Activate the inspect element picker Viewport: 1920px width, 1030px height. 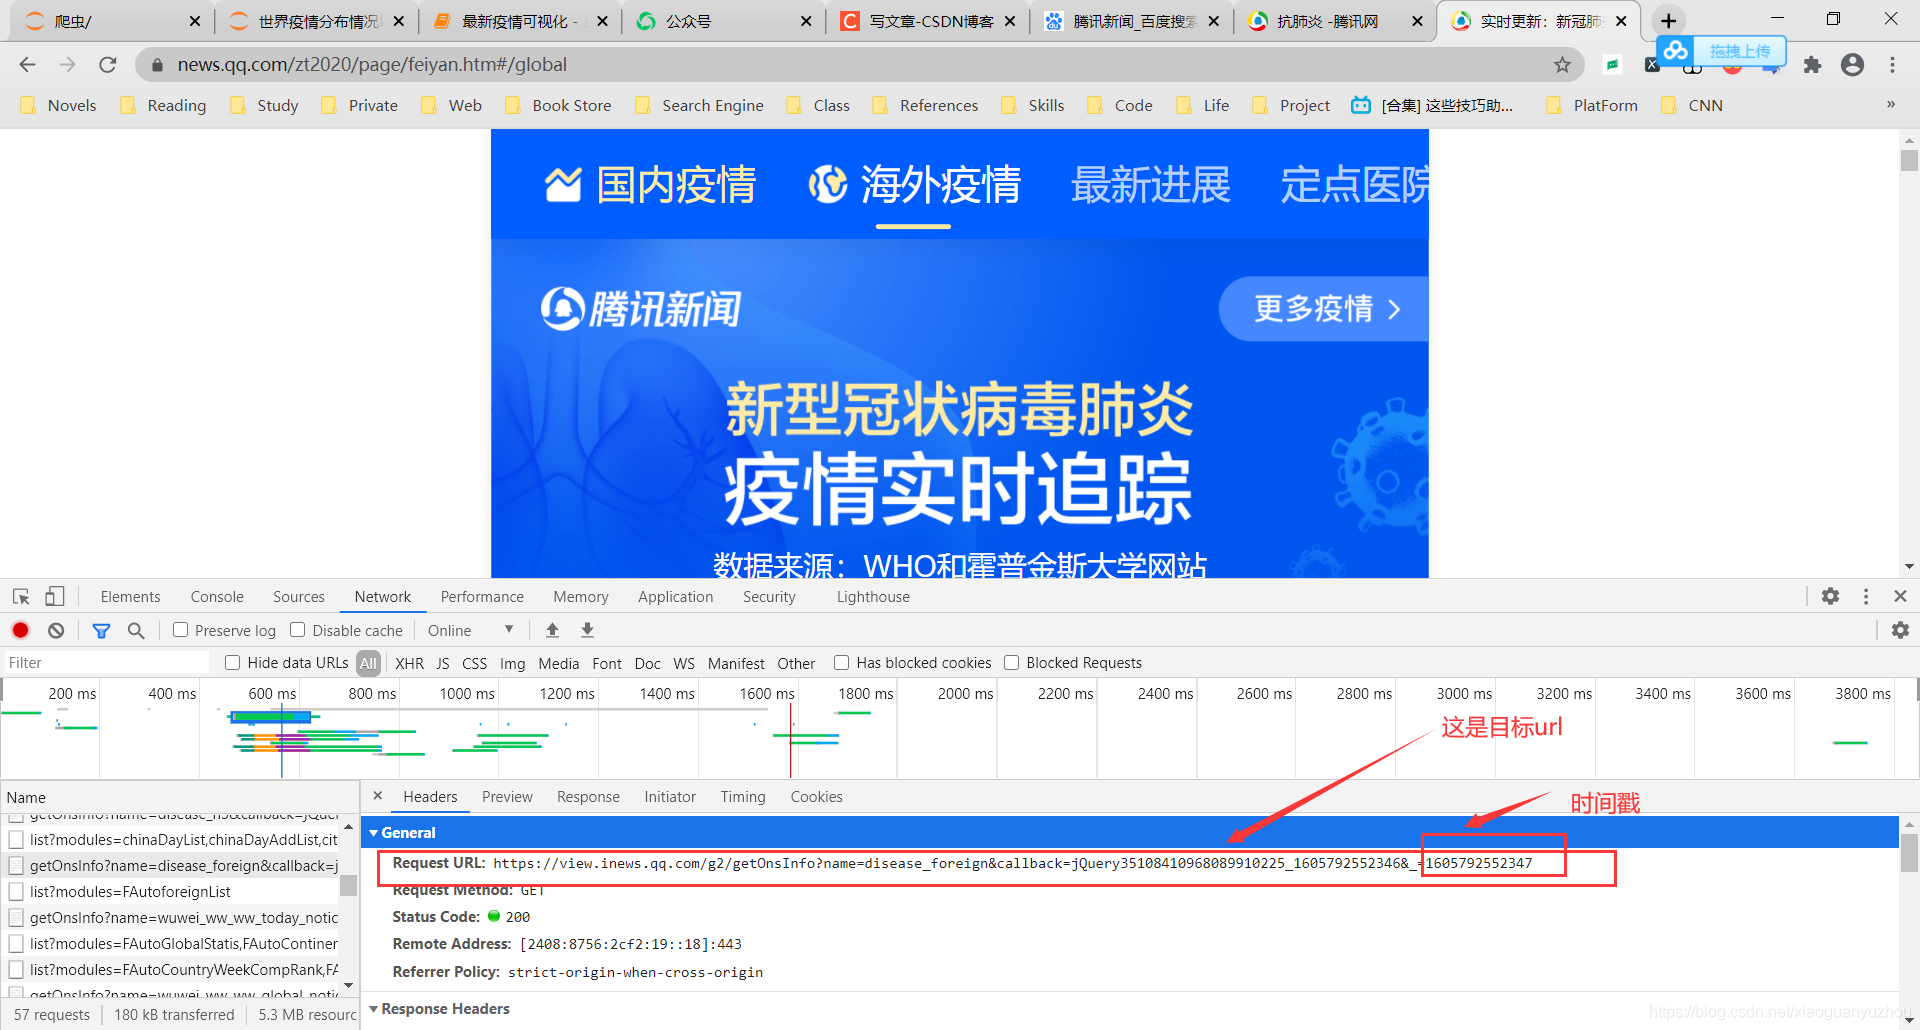[21, 597]
